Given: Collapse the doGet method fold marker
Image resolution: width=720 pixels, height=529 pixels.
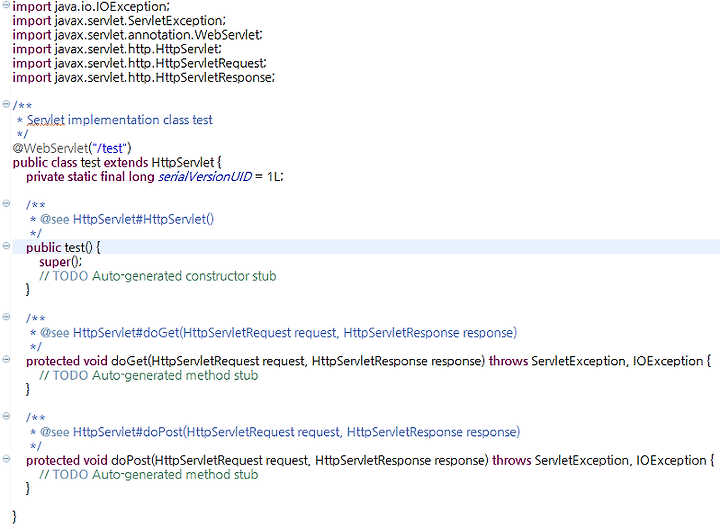Looking at the screenshot, I should pos(6,360).
